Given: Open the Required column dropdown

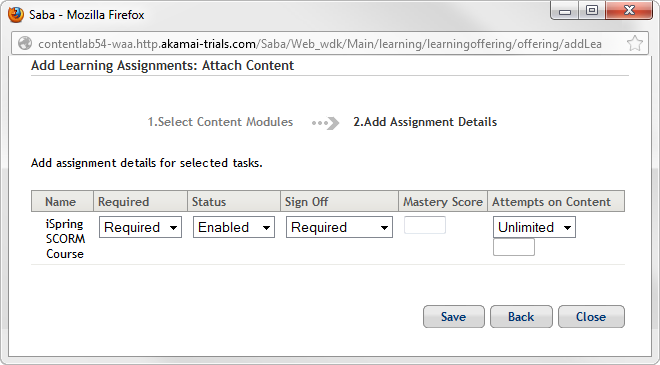Looking at the screenshot, I should (x=140, y=227).
